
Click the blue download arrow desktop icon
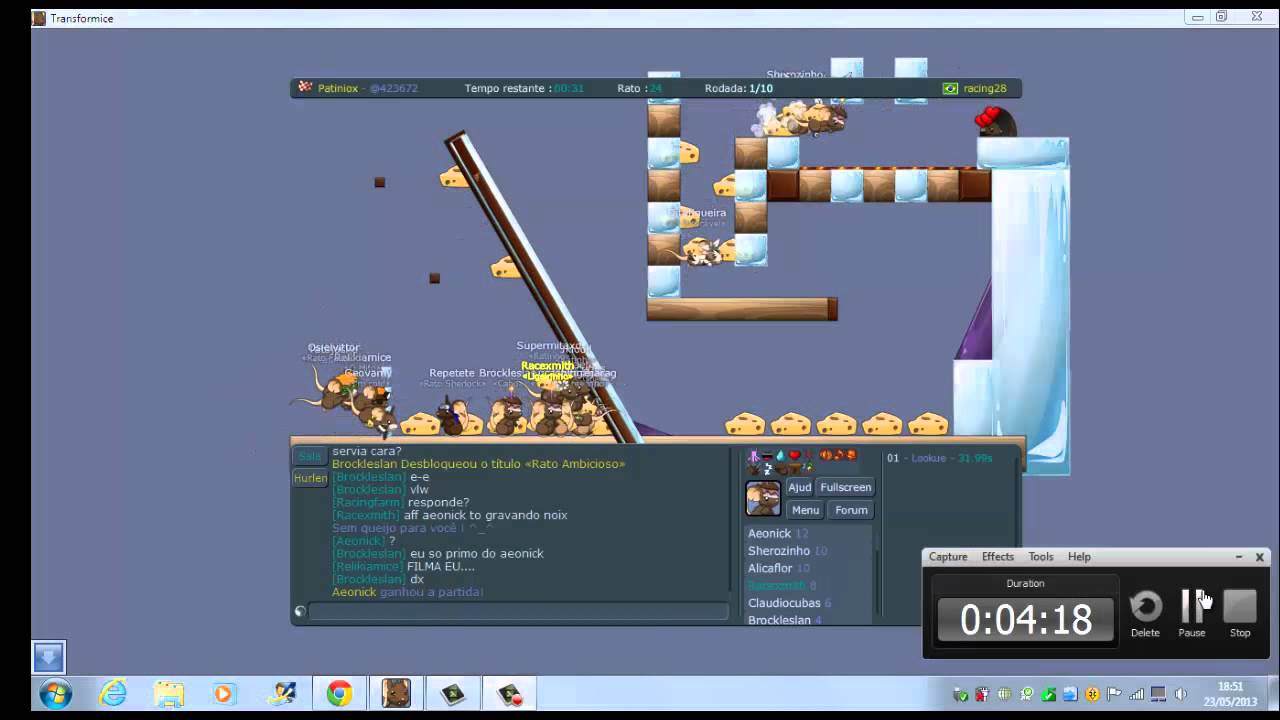(x=48, y=657)
